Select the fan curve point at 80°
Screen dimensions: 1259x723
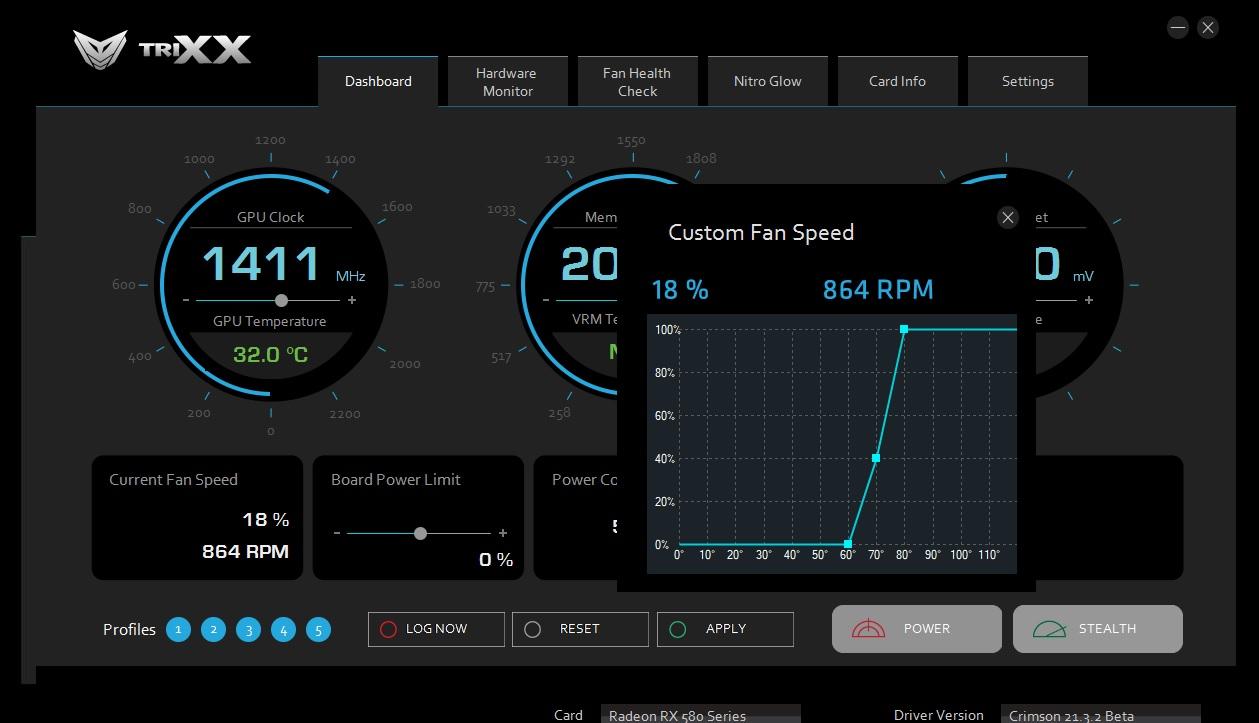tap(904, 329)
